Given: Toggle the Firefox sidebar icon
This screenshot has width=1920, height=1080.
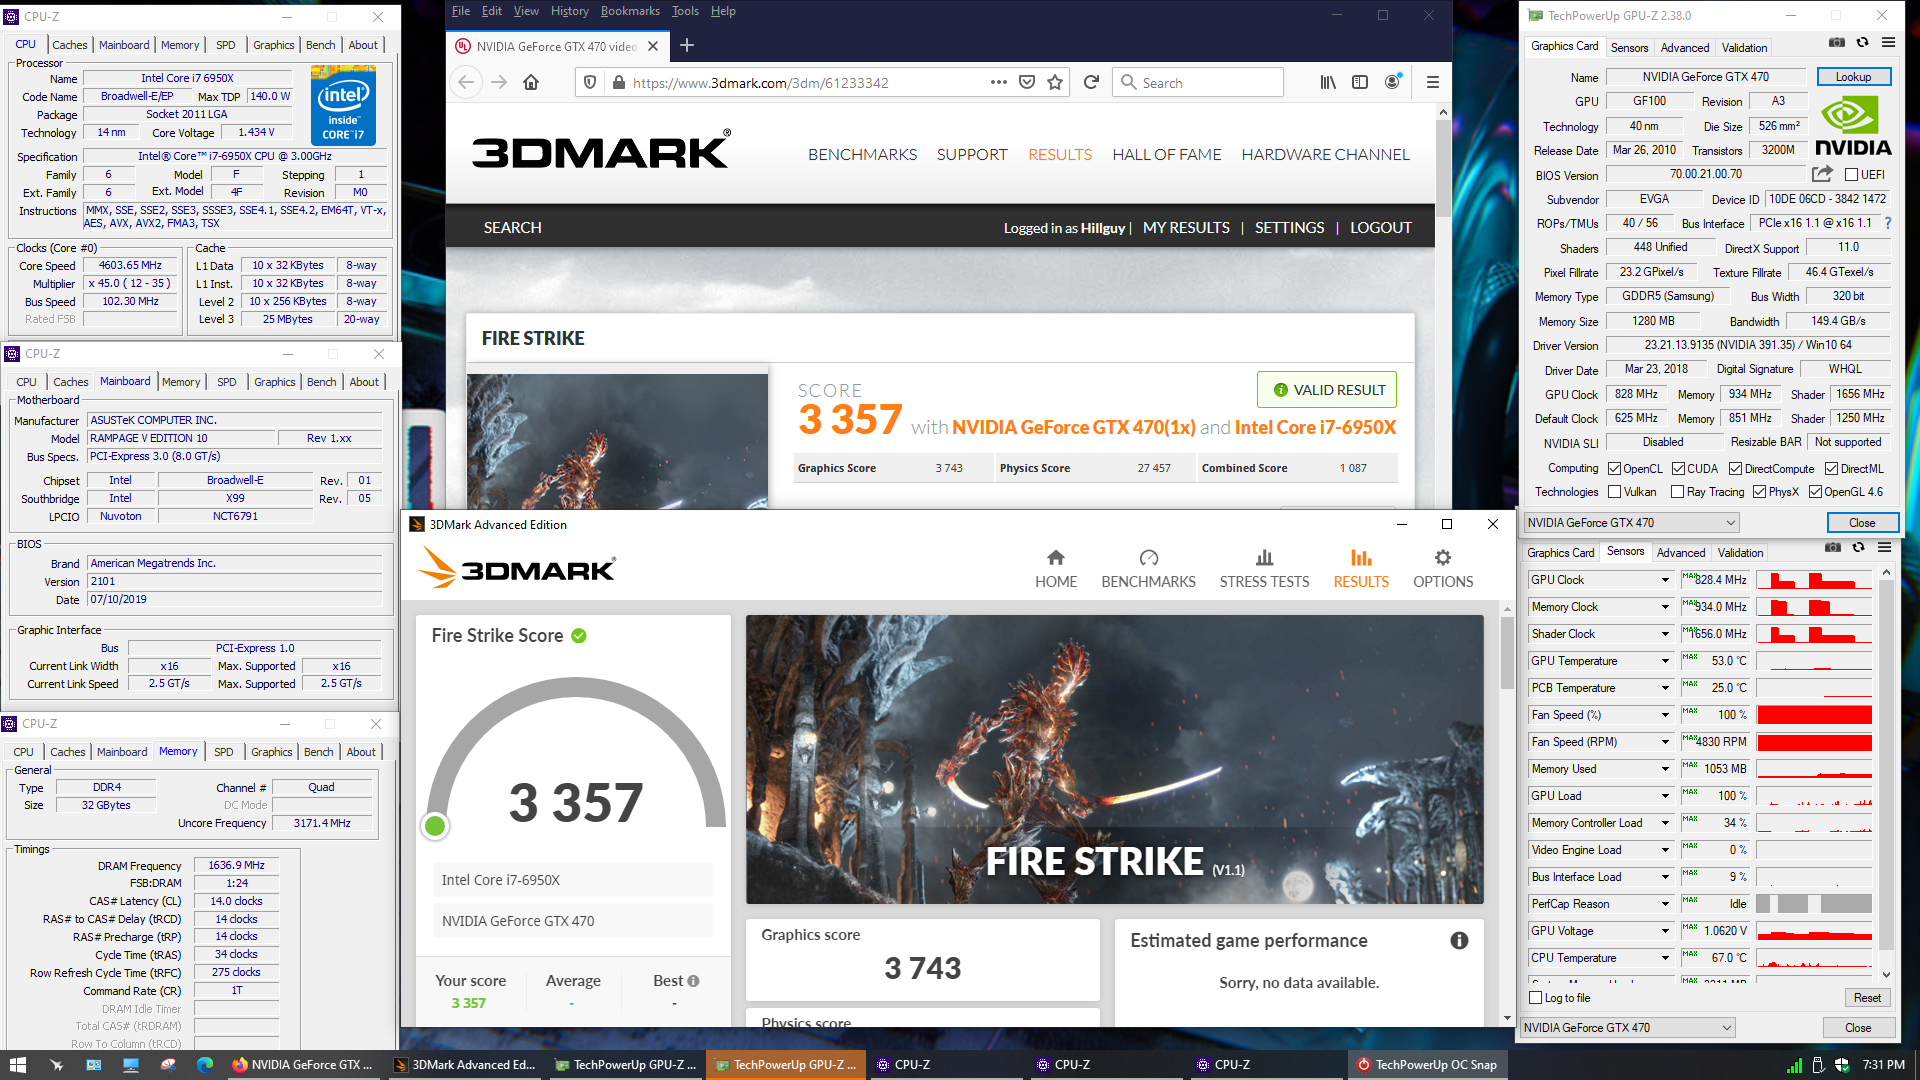Looking at the screenshot, I should 1360,82.
